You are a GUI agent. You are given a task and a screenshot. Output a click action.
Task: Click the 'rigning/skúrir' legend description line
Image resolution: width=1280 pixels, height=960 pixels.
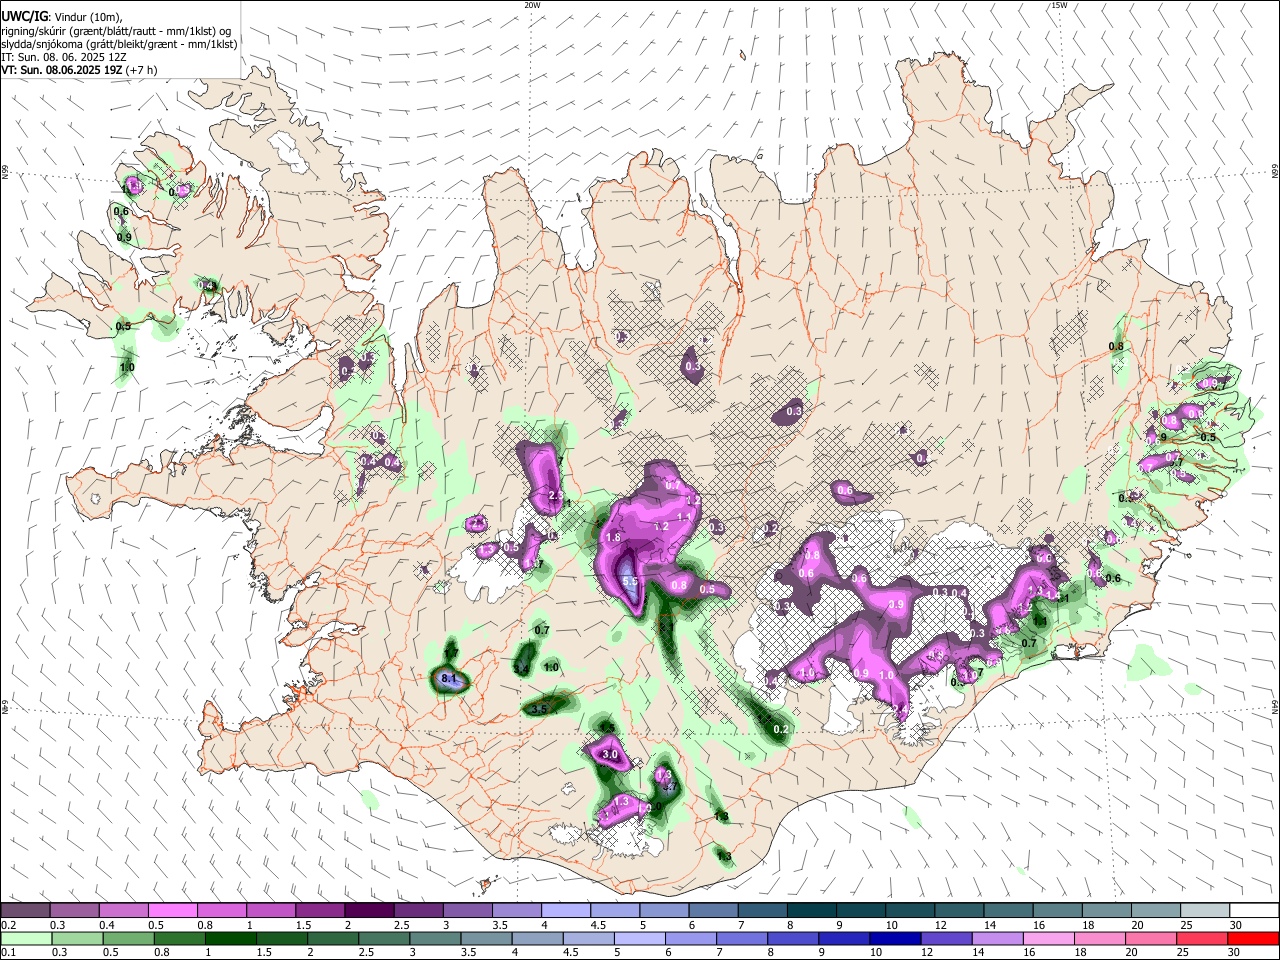(x=116, y=30)
